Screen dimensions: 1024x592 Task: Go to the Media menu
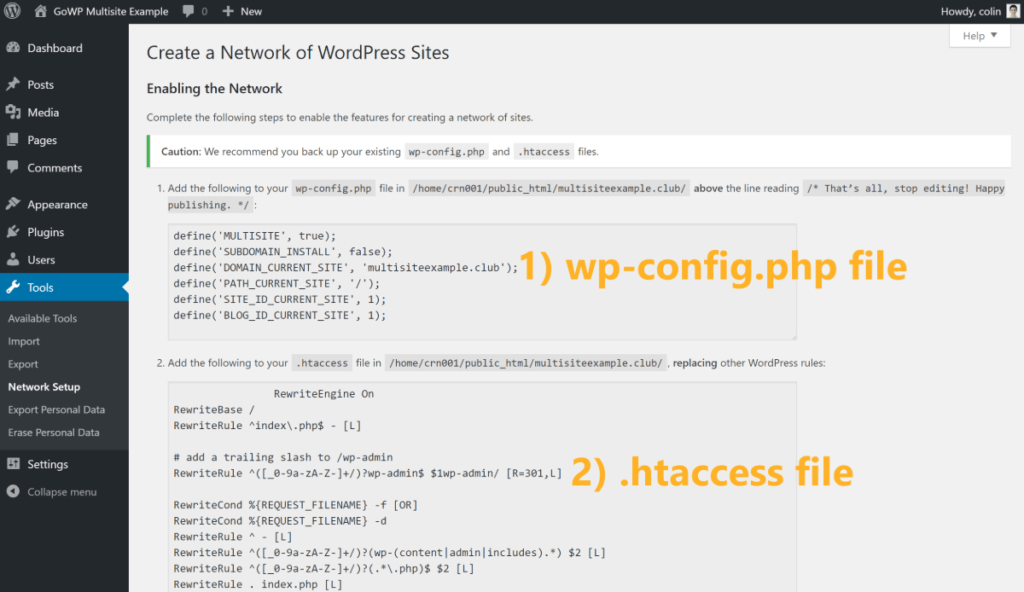click(43, 112)
